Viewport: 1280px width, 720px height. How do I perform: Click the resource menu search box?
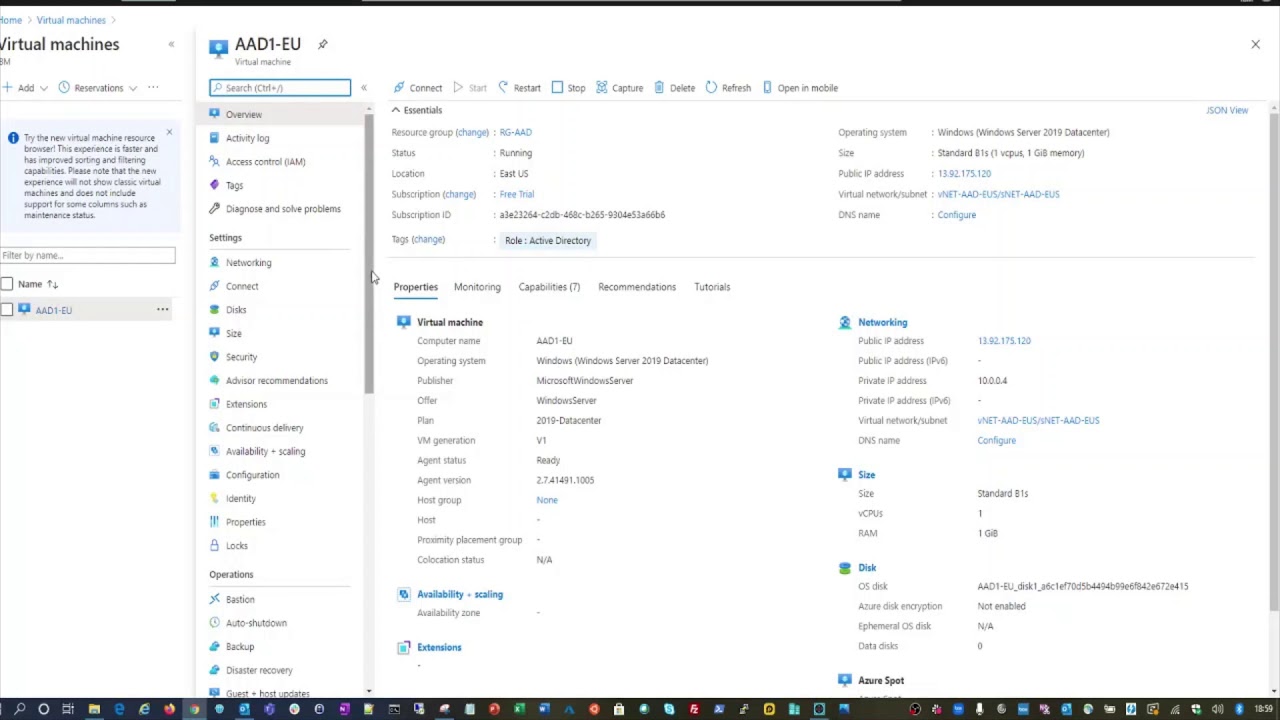pos(280,88)
